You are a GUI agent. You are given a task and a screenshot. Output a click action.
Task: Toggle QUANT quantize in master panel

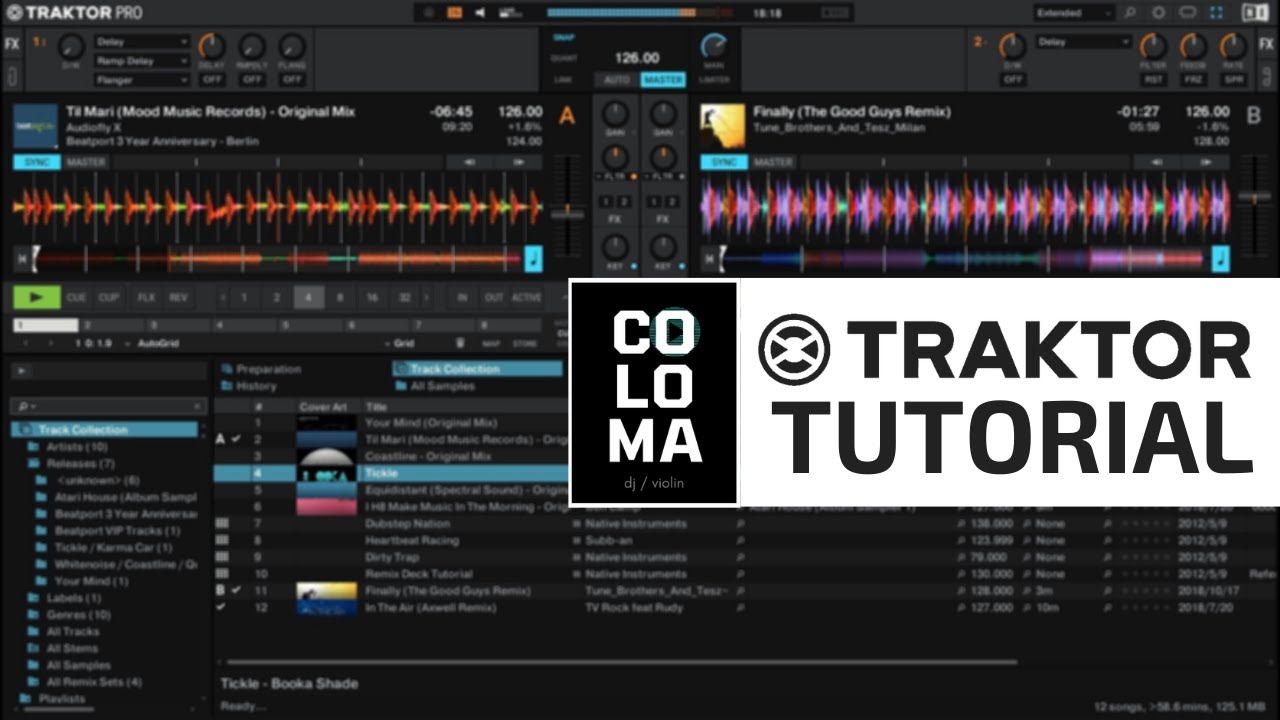563,58
